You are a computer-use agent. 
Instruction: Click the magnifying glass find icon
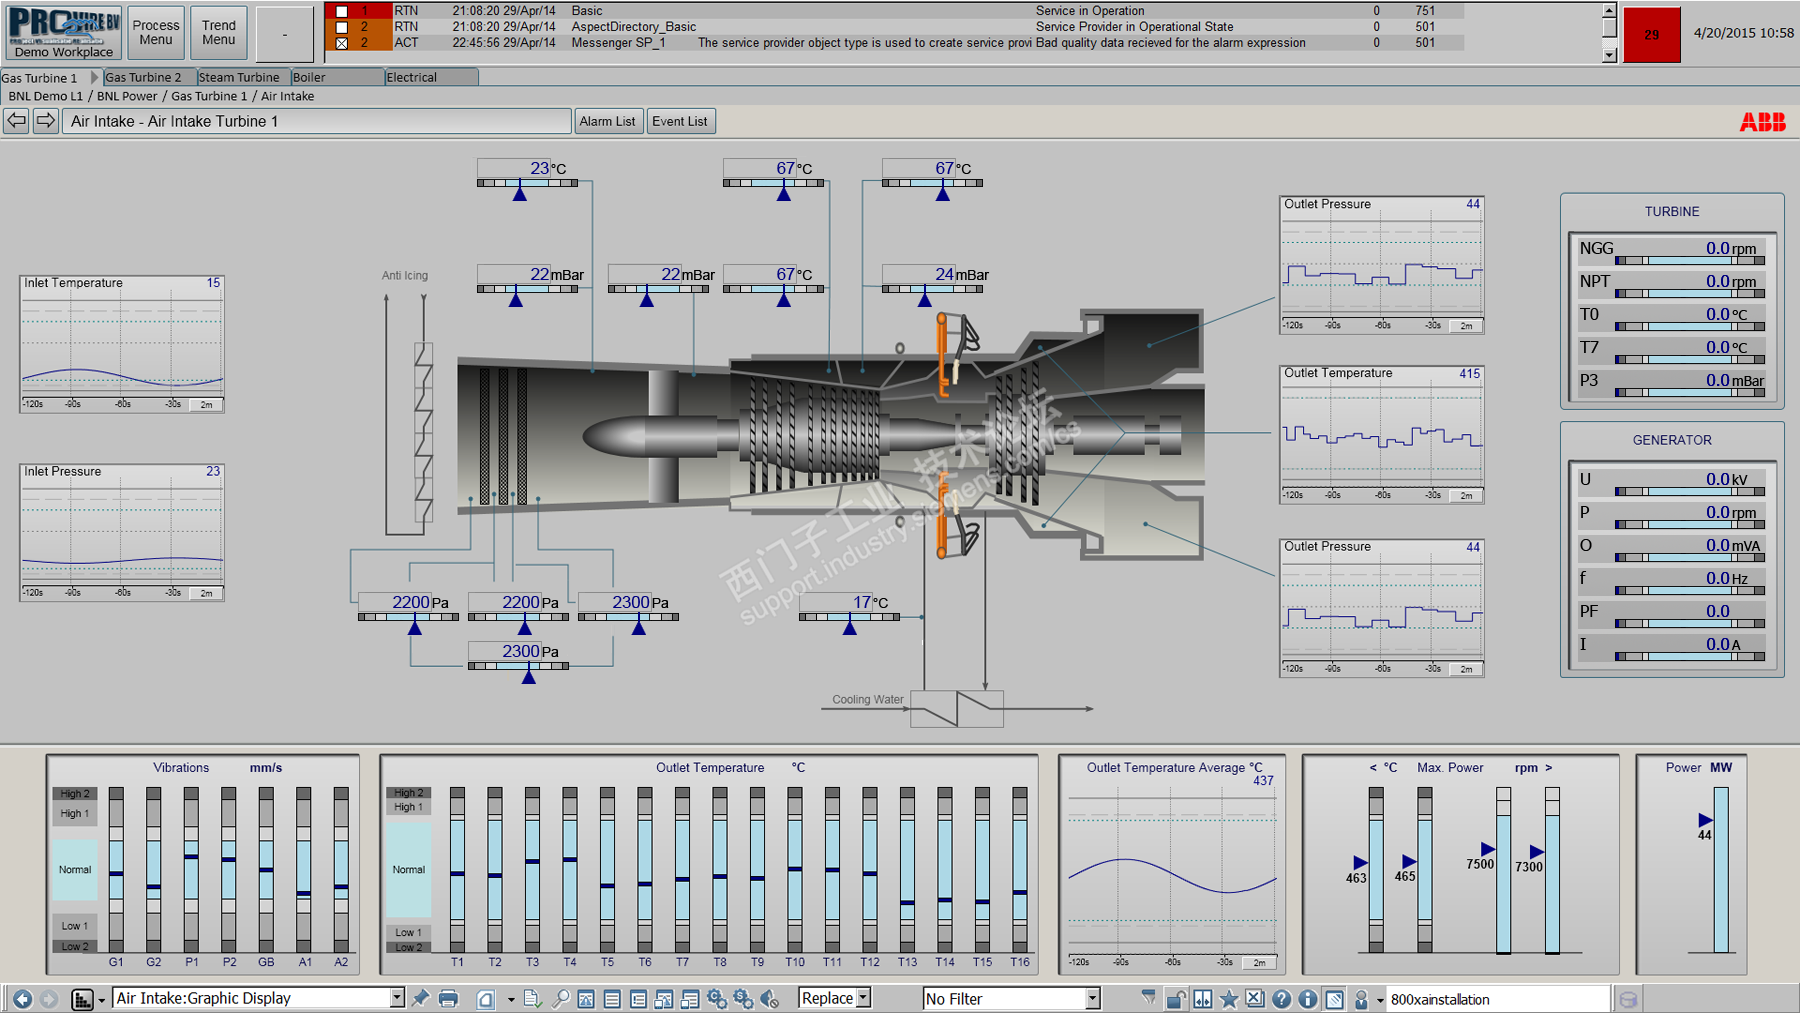560,998
